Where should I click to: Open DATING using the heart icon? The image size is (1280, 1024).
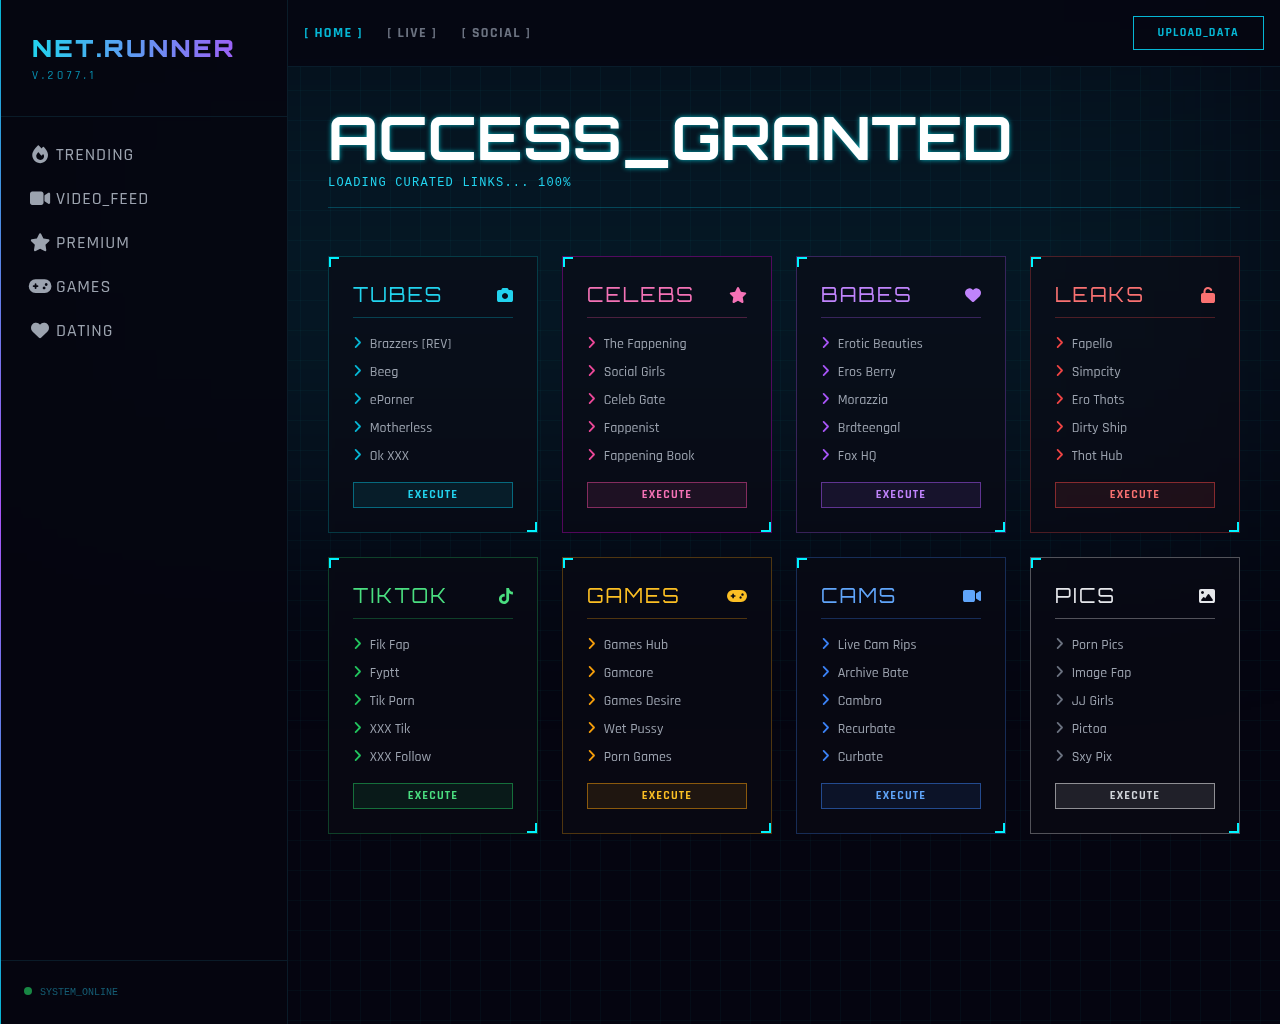(x=39, y=330)
